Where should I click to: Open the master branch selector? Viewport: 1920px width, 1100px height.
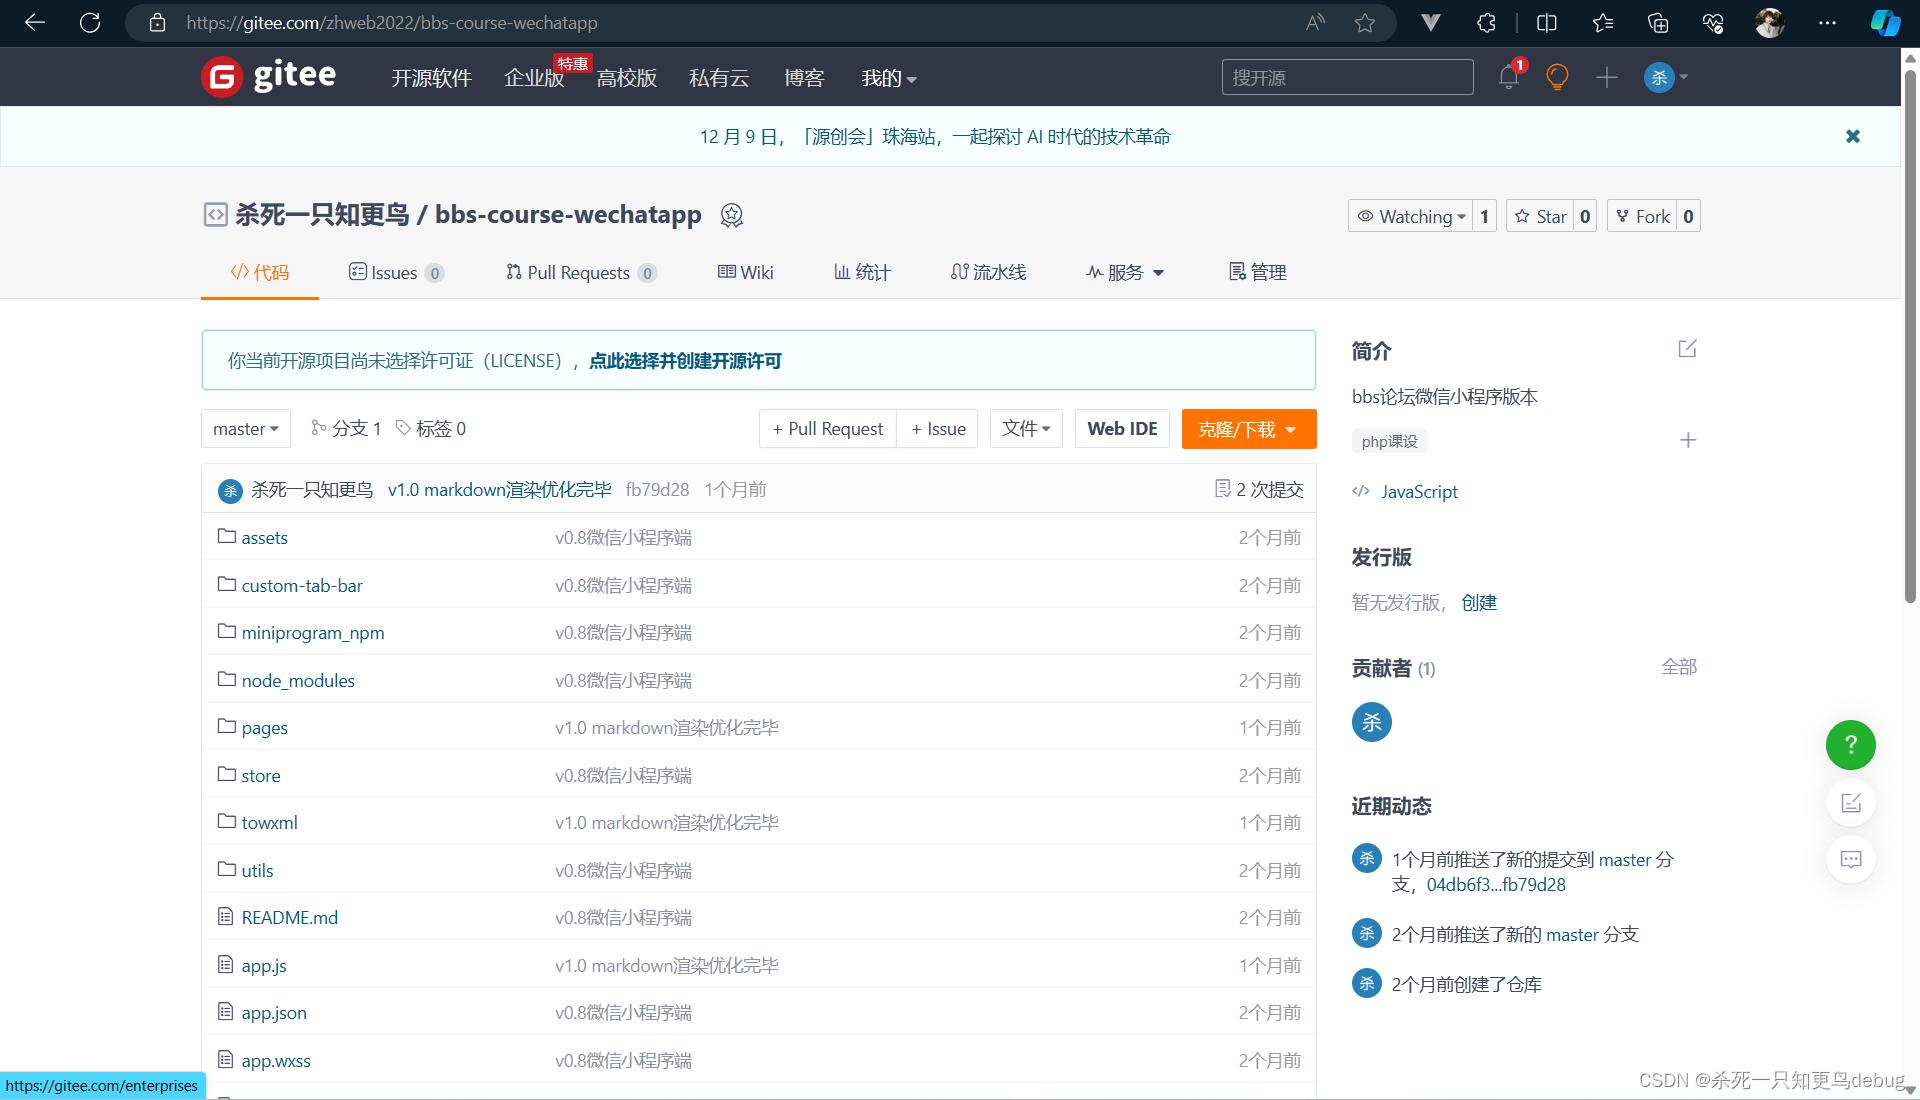click(246, 428)
